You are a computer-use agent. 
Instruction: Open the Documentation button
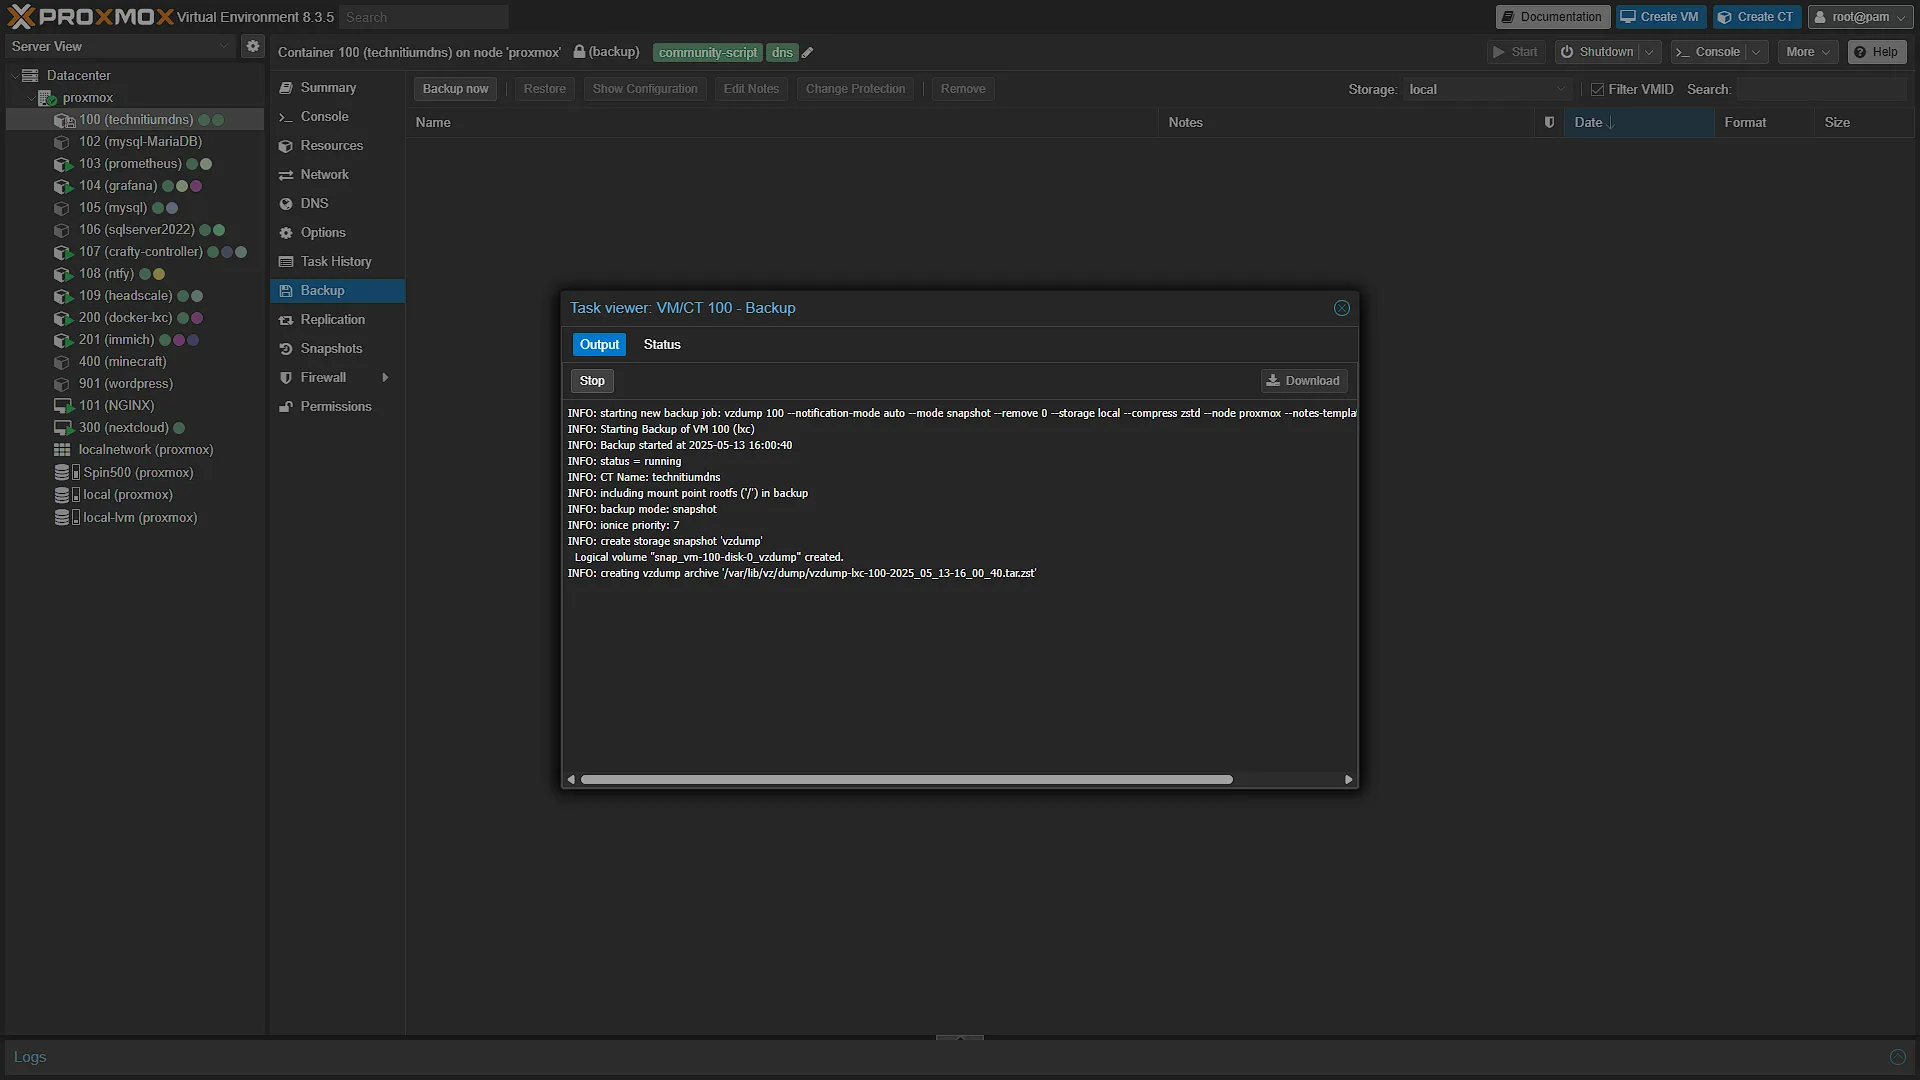coord(1552,17)
